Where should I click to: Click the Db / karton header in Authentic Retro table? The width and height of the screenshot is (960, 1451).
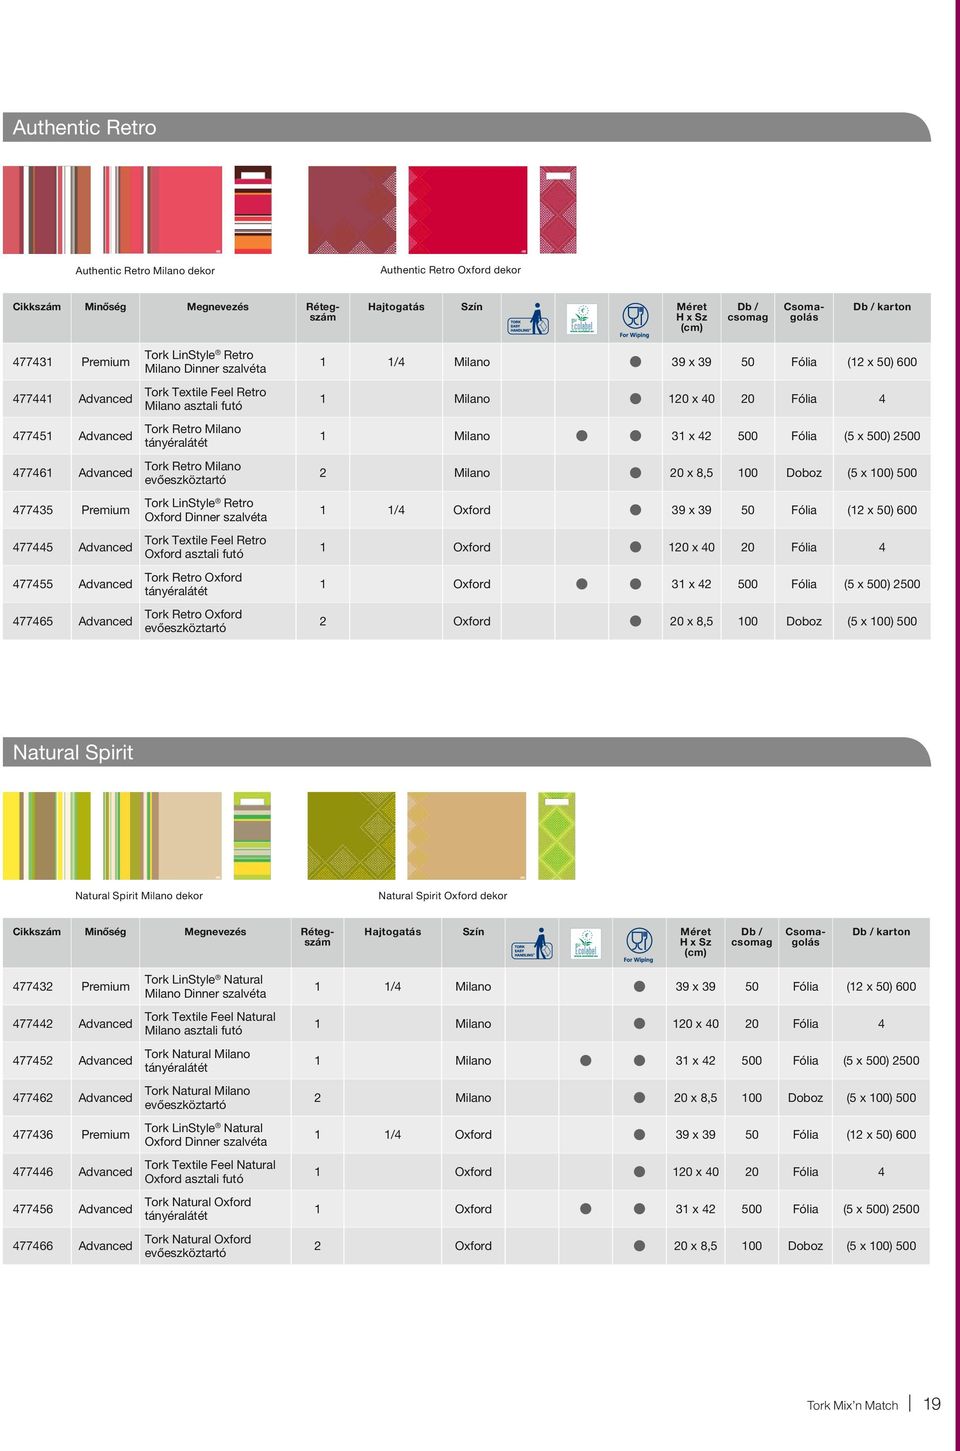tap(882, 307)
